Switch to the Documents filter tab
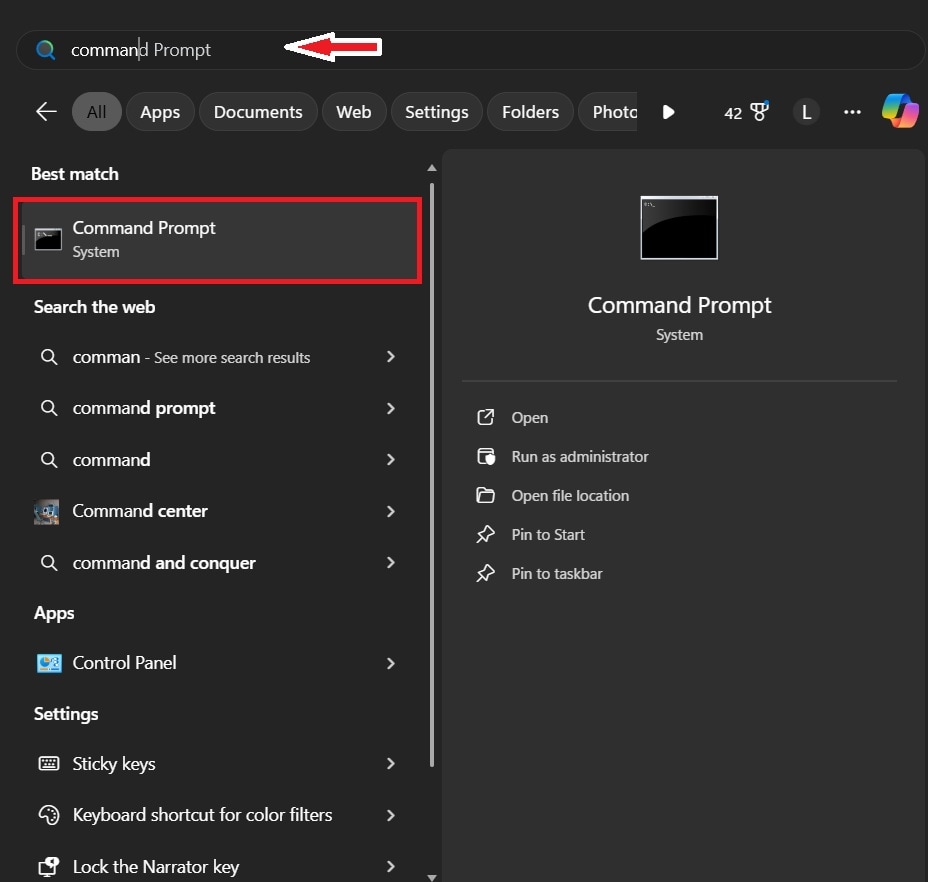This screenshot has height=882, width=928. pyautogui.click(x=258, y=112)
